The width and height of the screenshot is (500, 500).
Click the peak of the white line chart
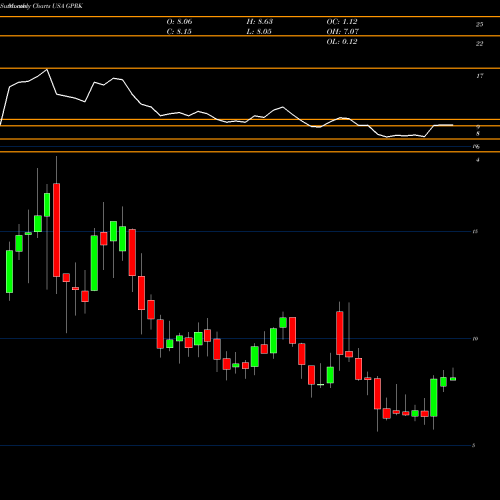click(47, 69)
